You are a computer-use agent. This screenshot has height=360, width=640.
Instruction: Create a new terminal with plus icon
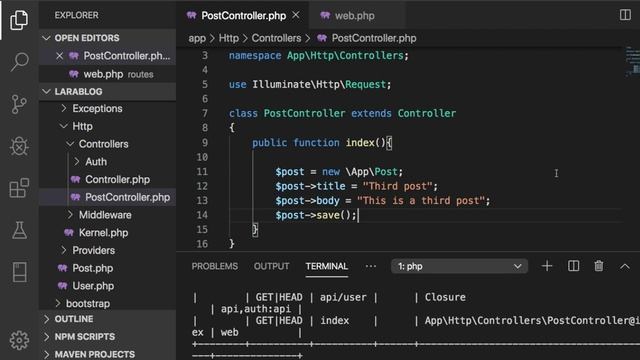click(547, 266)
